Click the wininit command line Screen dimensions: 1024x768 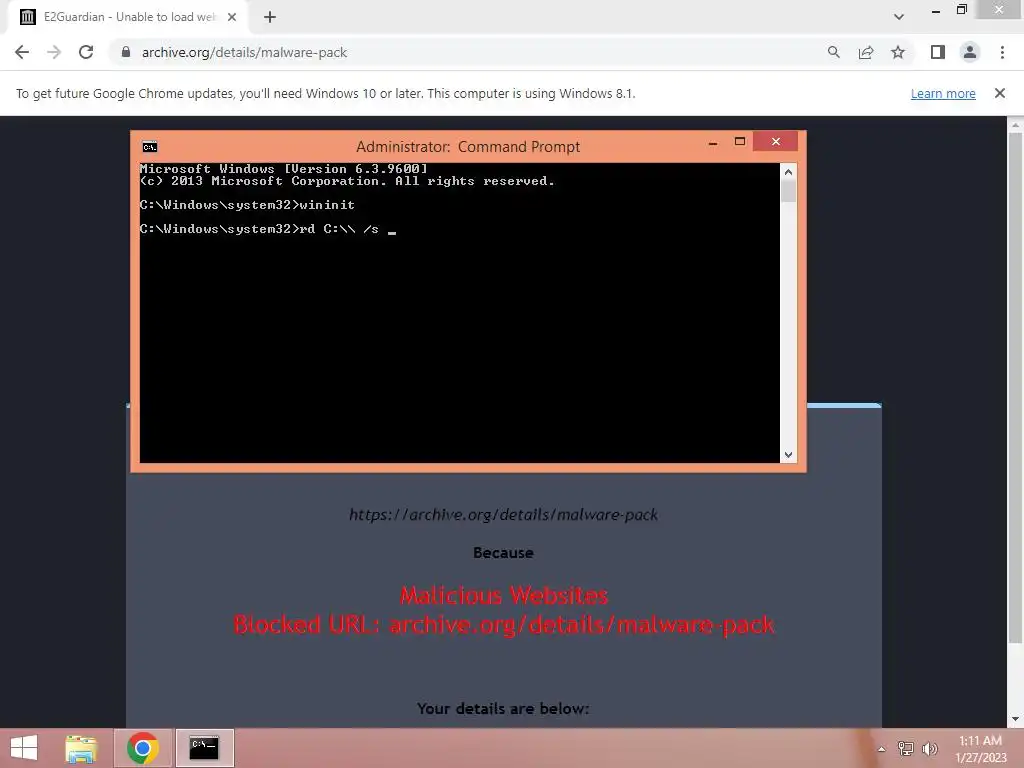(248, 205)
